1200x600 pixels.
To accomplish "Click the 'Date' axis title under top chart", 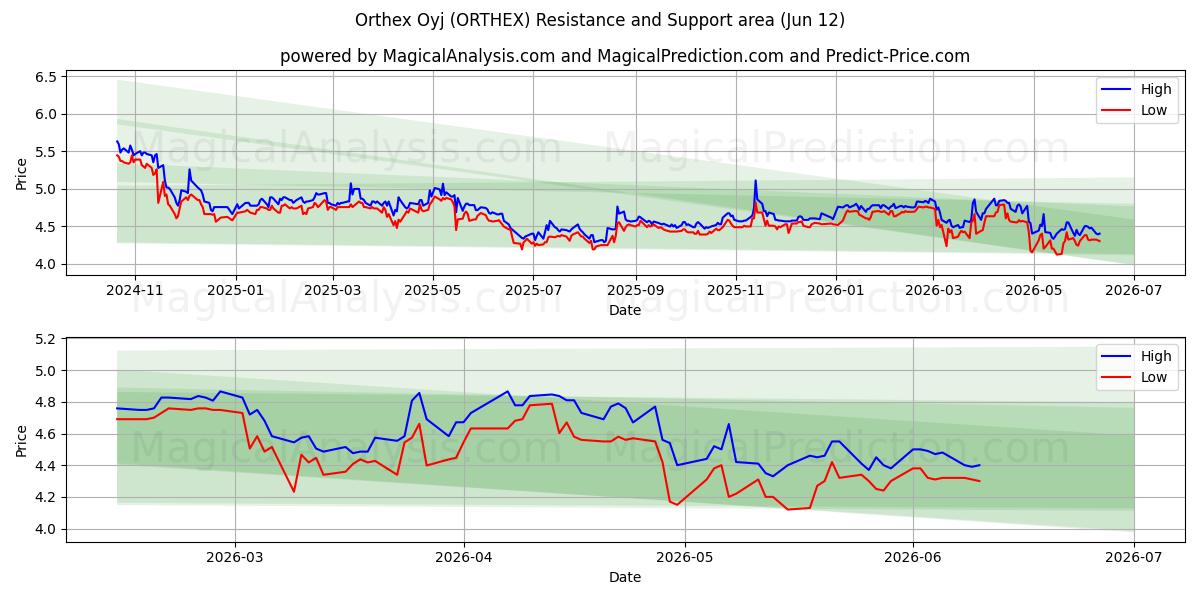I will [x=625, y=311].
